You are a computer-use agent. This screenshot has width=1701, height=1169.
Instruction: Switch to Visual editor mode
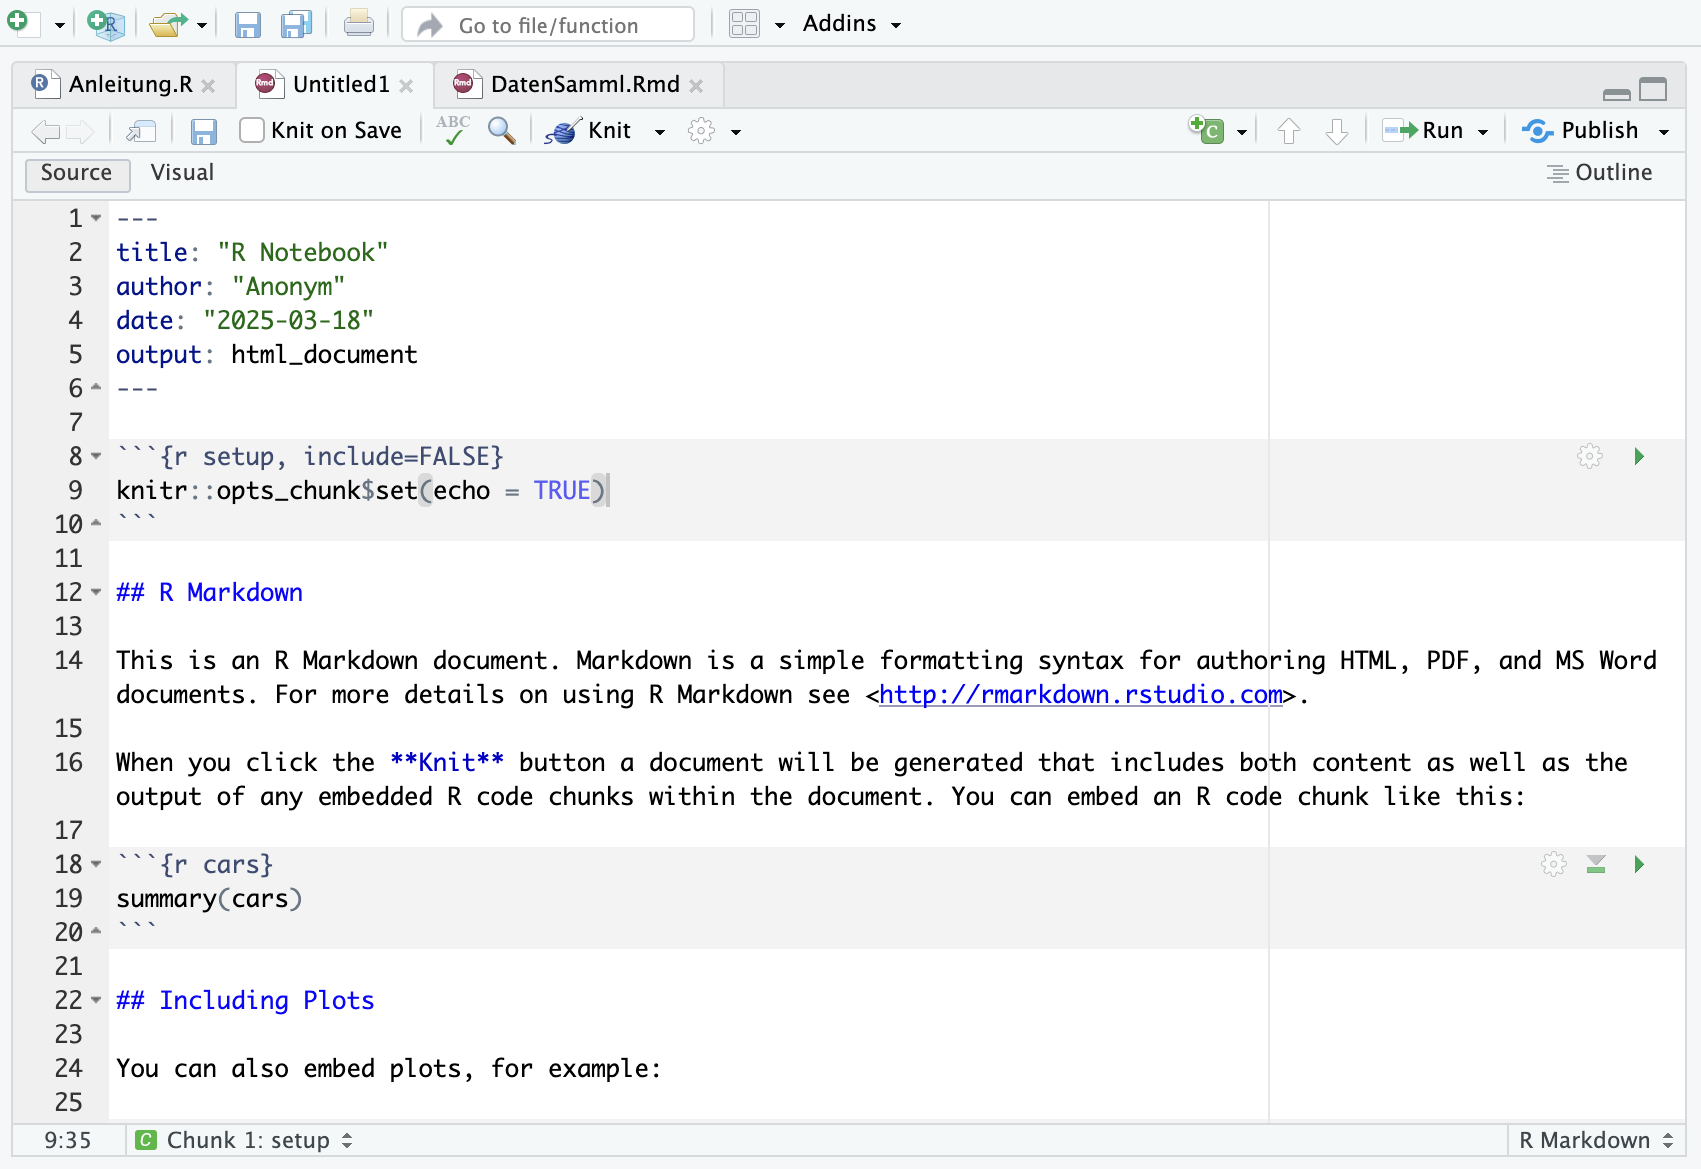coord(182,173)
